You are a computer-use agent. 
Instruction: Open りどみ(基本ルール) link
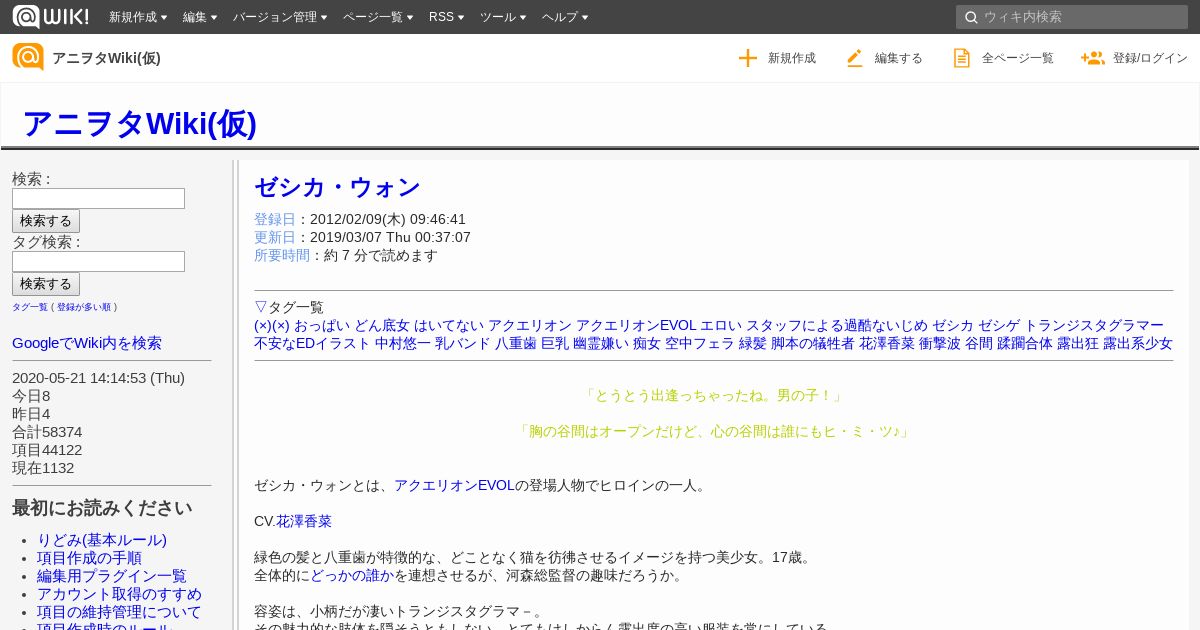[102, 540]
